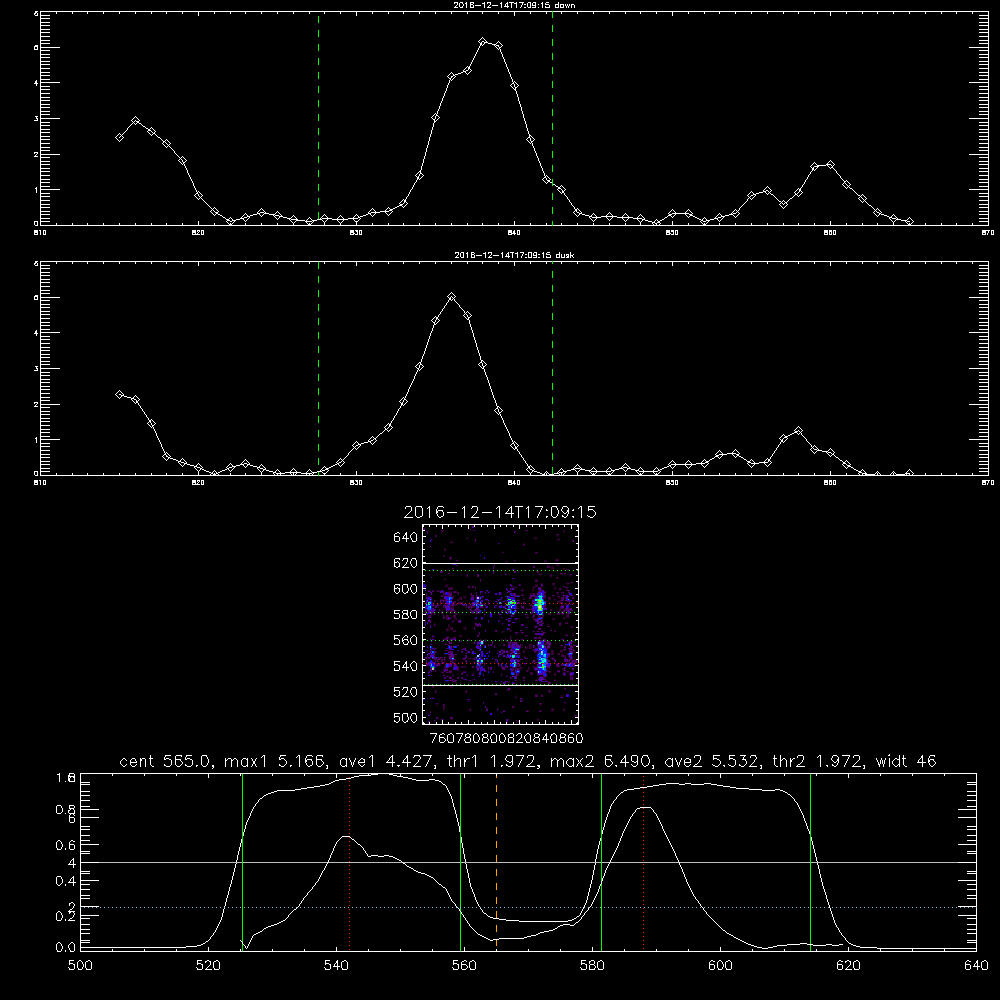Click the "0.0" label on bottom plot y-axis
This screenshot has height=1000, width=1000.
[66, 948]
